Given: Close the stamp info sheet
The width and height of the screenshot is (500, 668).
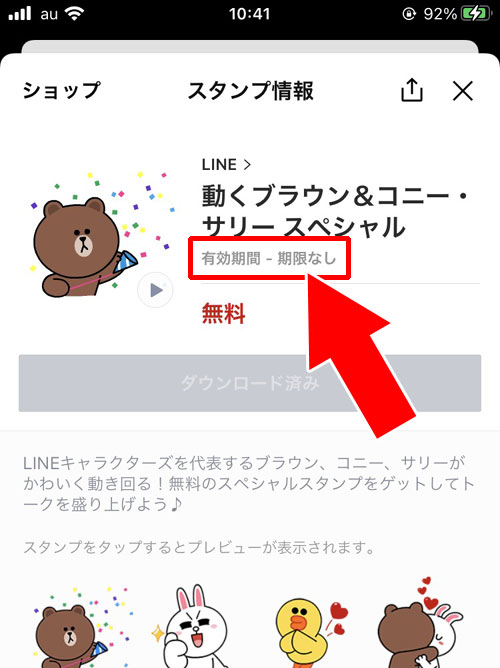Looking at the screenshot, I should pos(463,91).
